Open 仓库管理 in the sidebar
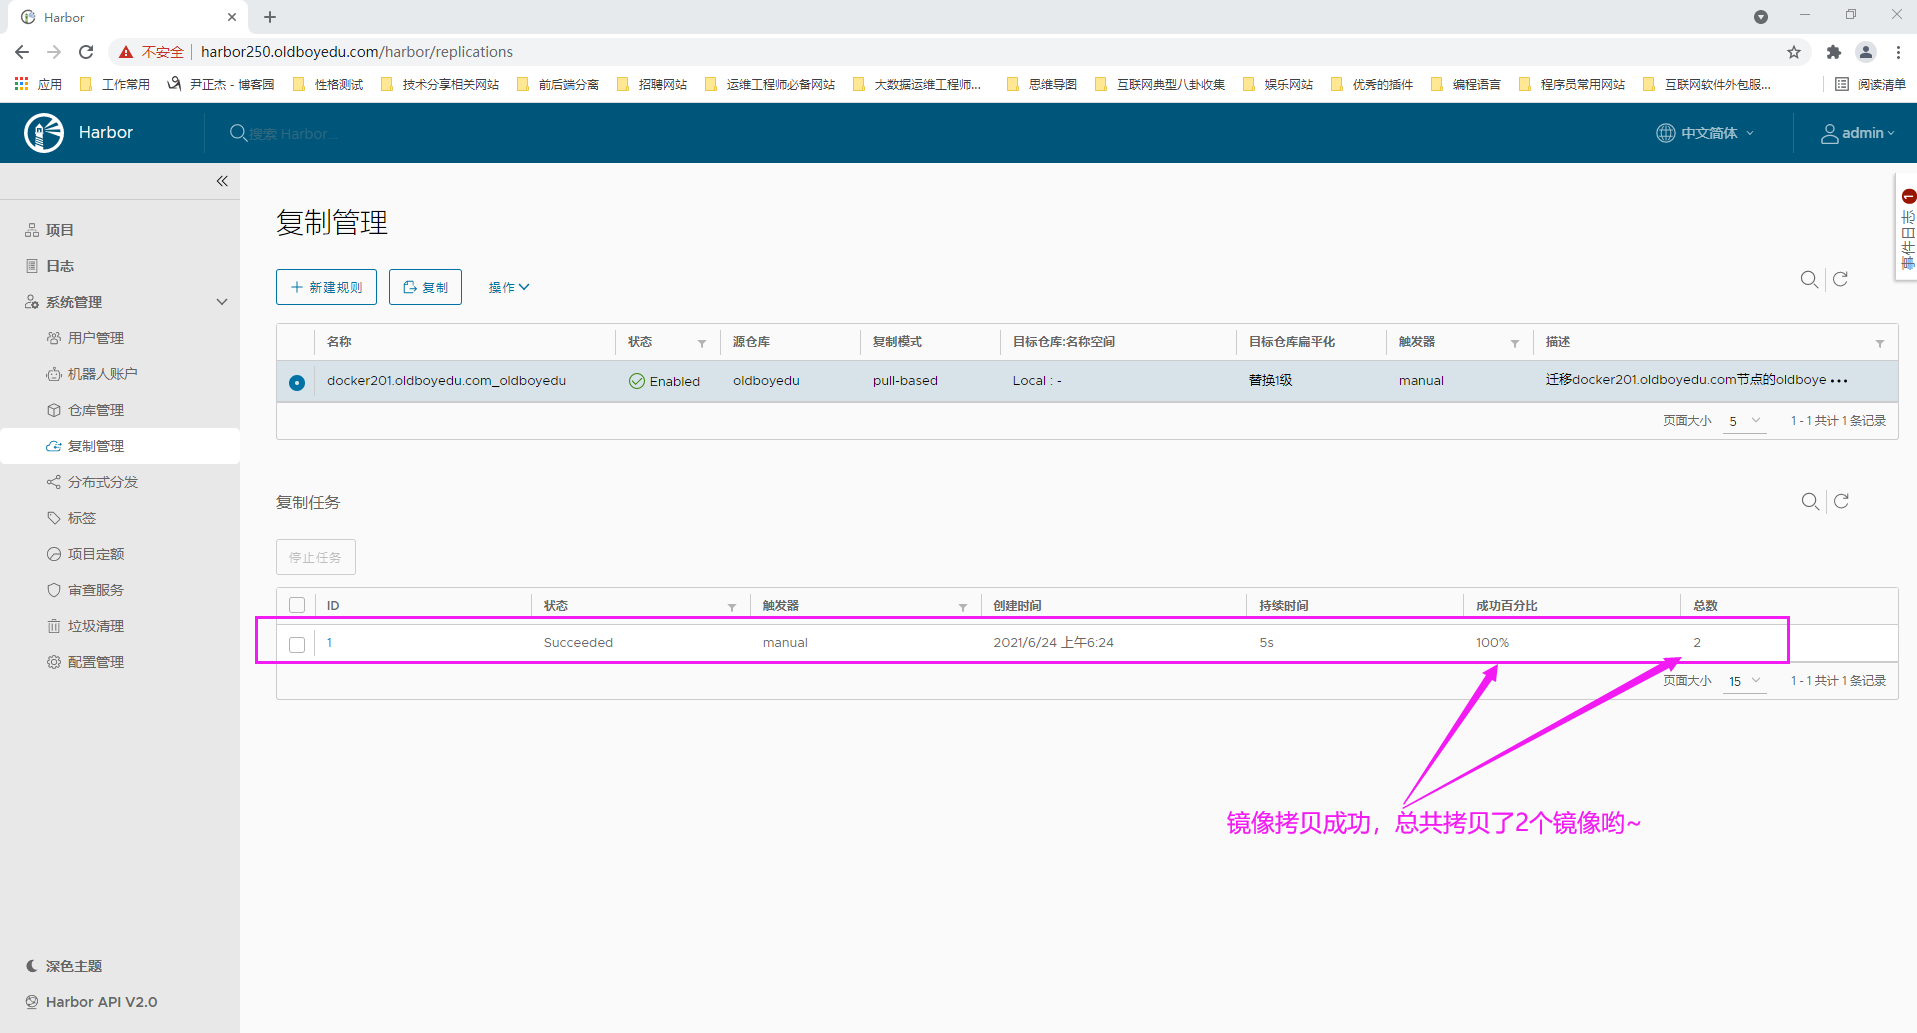 [x=96, y=410]
